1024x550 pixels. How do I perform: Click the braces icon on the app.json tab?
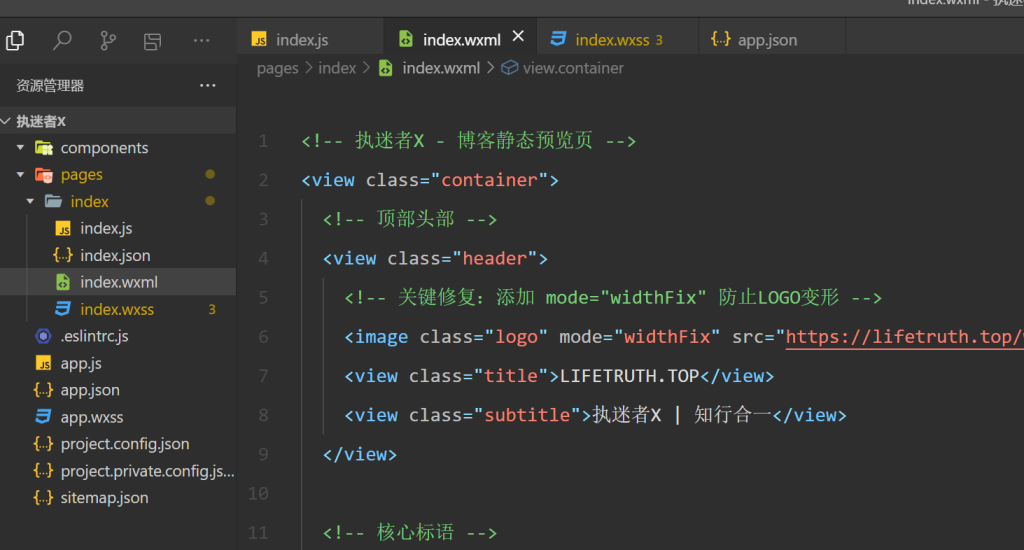[x=720, y=39]
